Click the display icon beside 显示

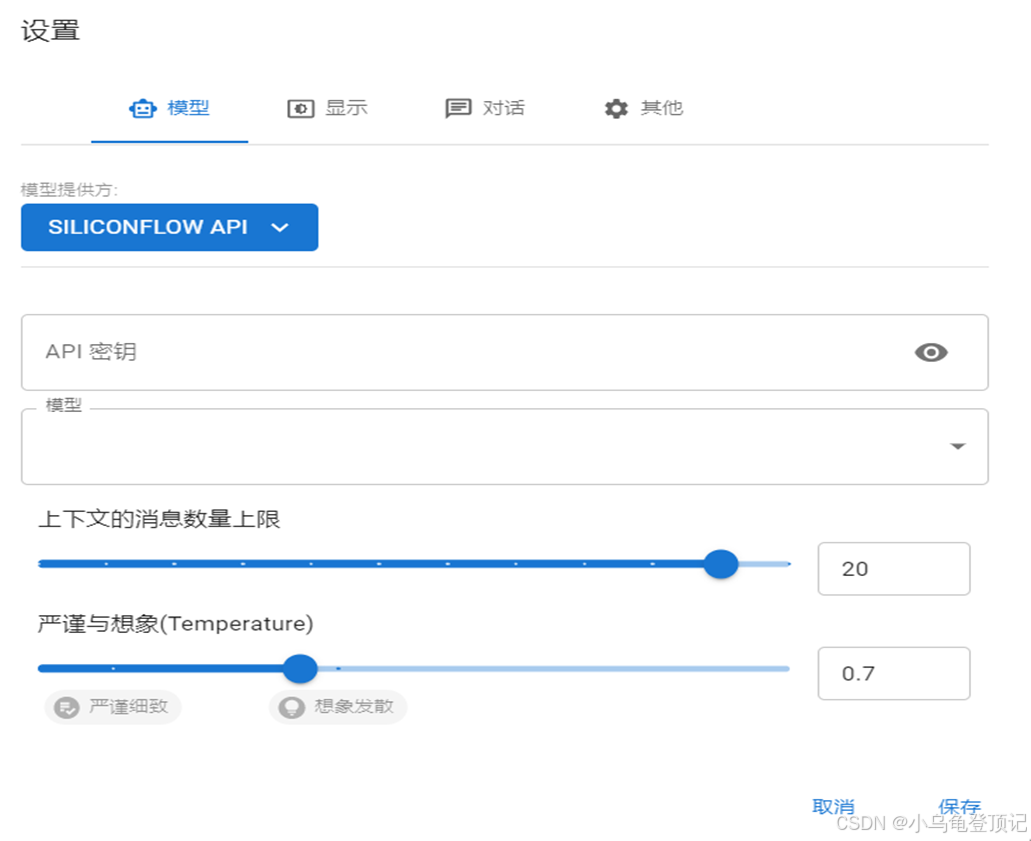[300, 108]
